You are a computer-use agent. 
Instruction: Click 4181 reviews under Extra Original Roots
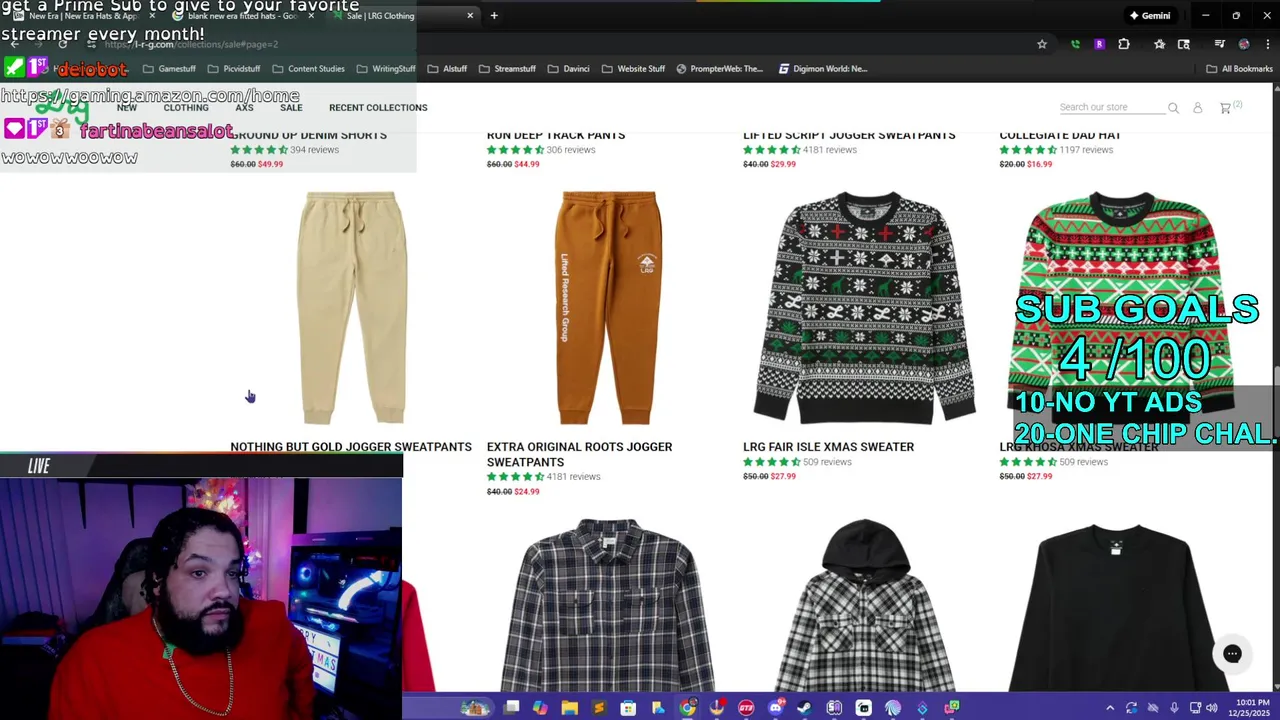574,477
